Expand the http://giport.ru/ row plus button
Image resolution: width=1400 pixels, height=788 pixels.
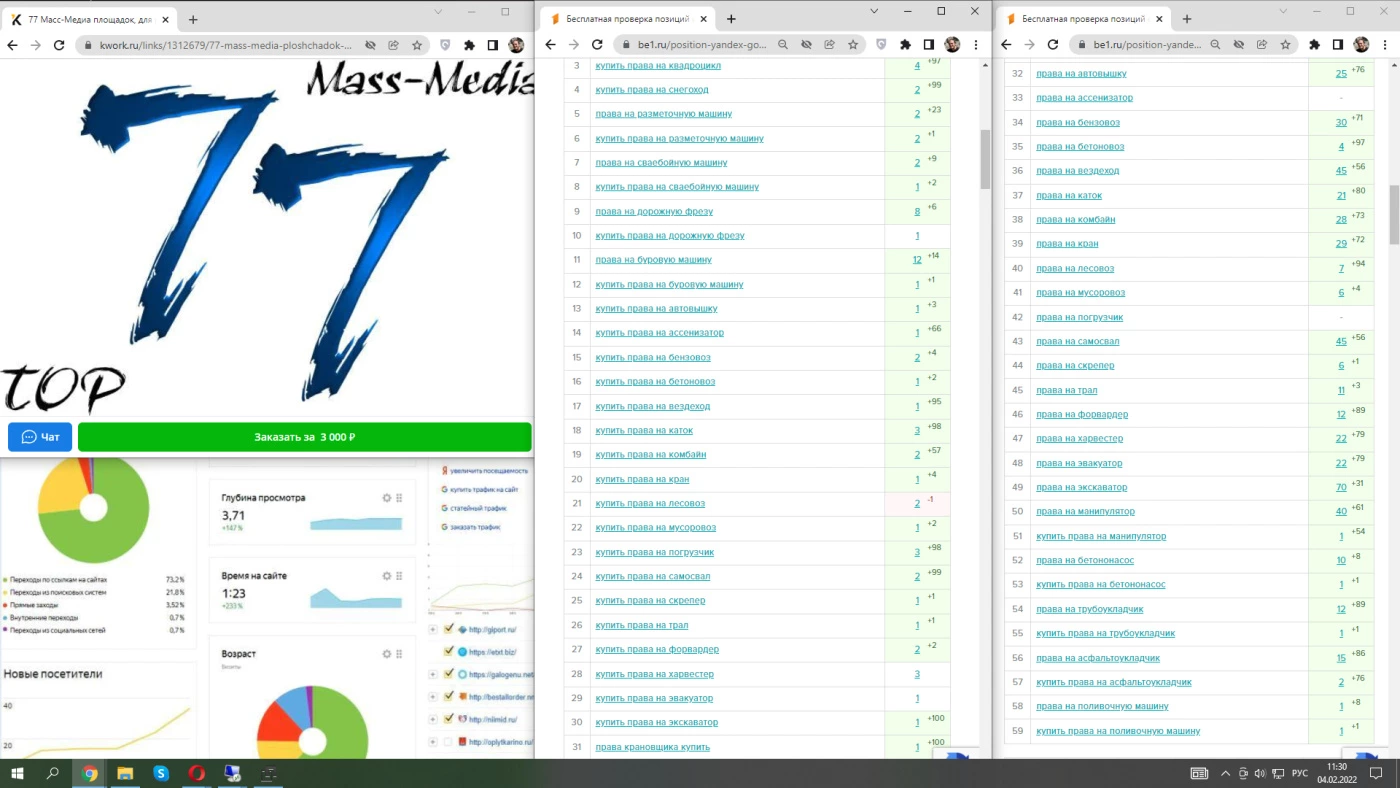[433, 630]
